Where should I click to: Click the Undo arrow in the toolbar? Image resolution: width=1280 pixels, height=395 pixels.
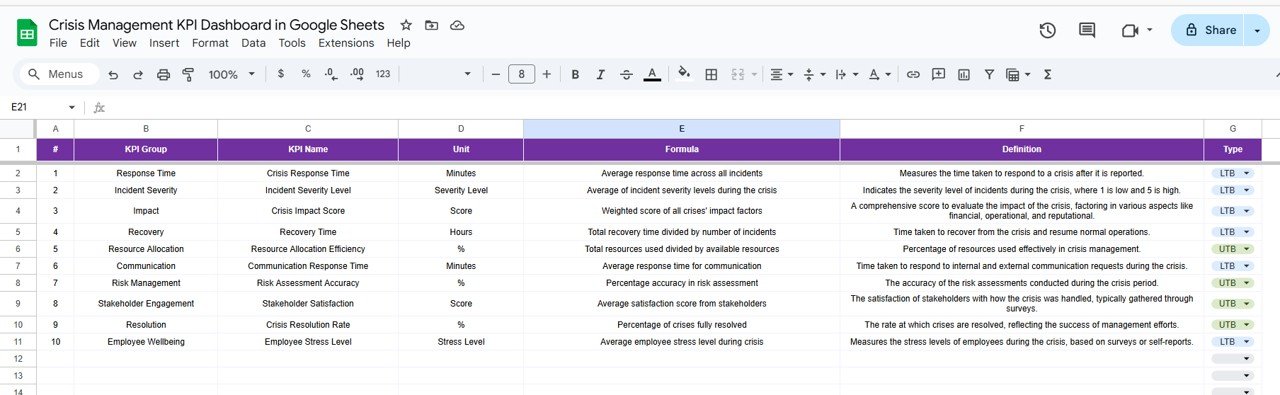pyautogui.click(x=113, y=74)
